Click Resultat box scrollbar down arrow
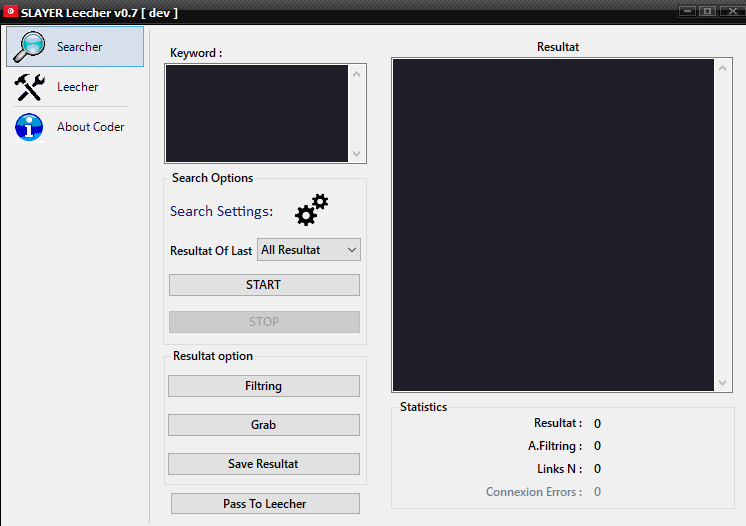Screen dimensions: 746x526 [722, 383]
